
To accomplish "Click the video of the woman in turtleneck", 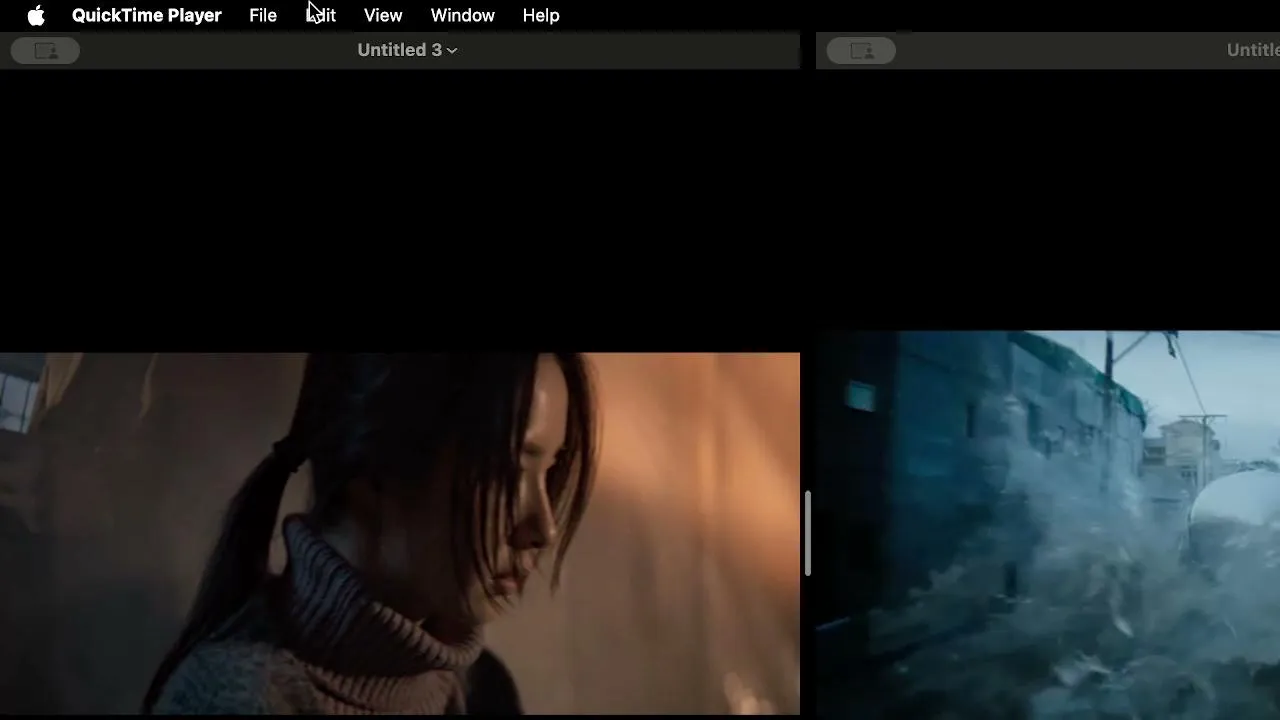I will coord(400,534).
